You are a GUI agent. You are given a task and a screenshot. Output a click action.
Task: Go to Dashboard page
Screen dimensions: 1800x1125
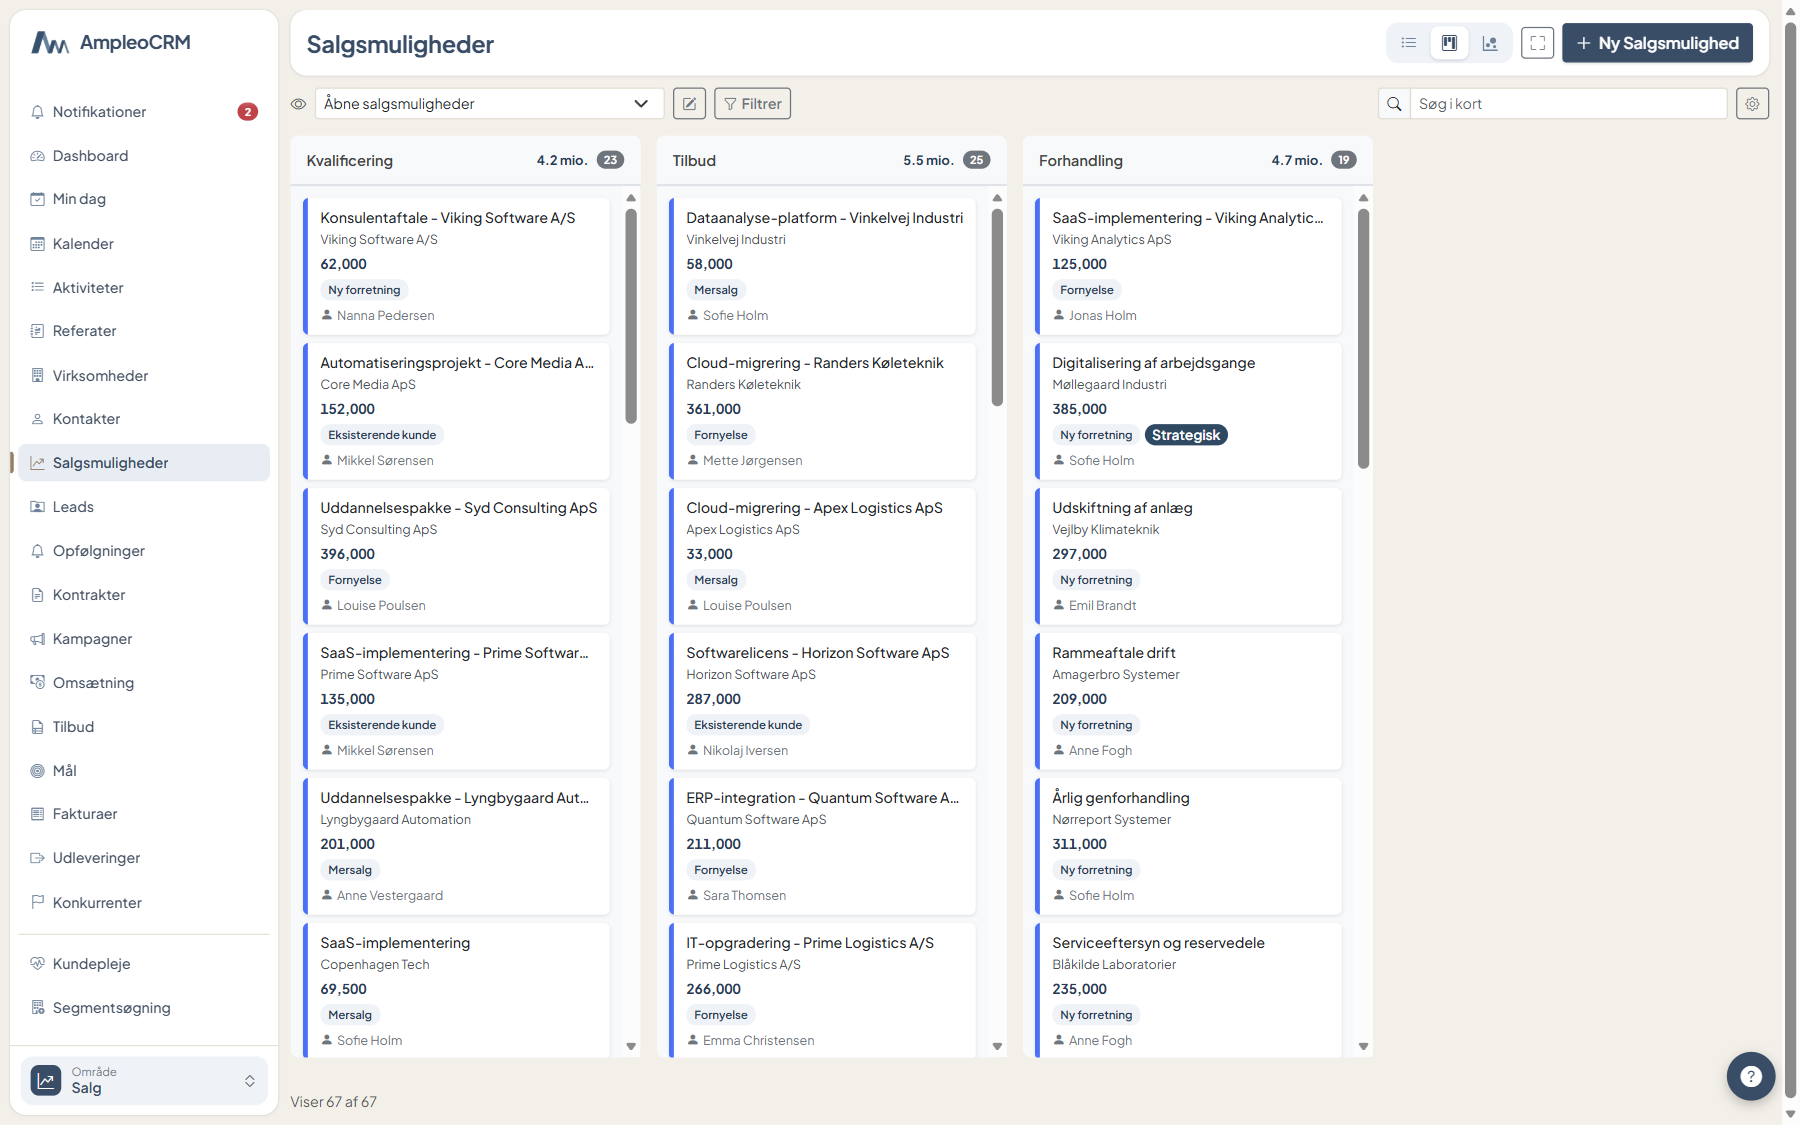(x=144, y=156)
